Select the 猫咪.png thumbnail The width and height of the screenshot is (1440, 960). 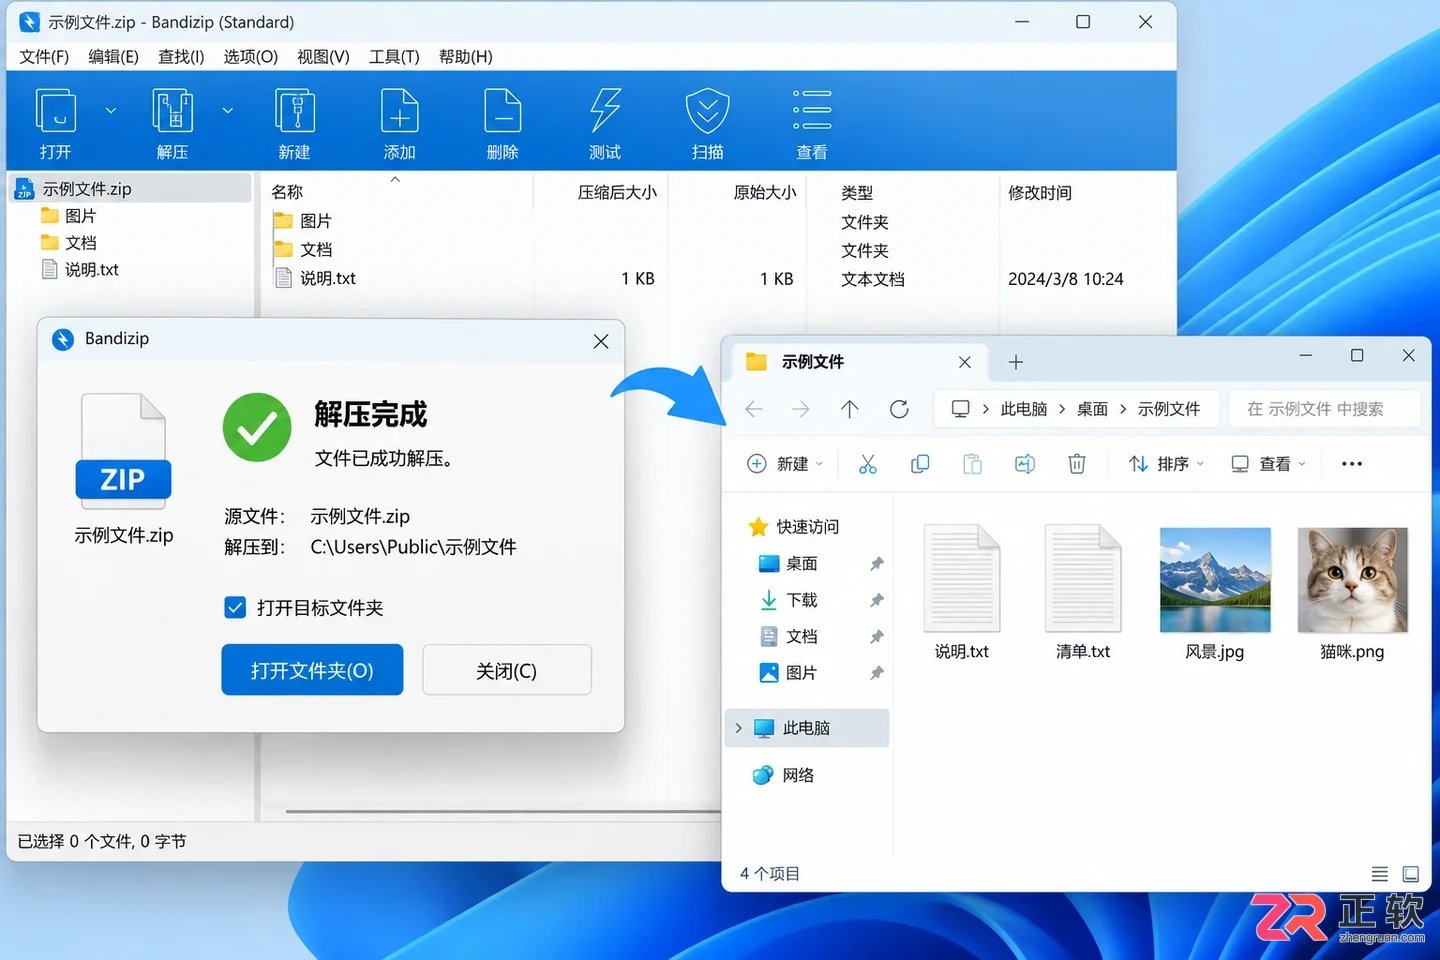pos(1352,580)
